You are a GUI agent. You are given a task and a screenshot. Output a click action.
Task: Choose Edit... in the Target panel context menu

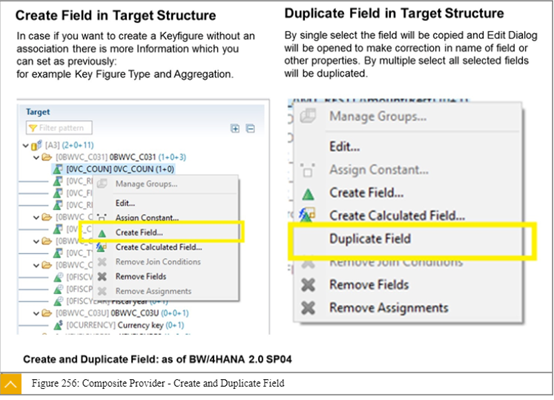[125, 203]
